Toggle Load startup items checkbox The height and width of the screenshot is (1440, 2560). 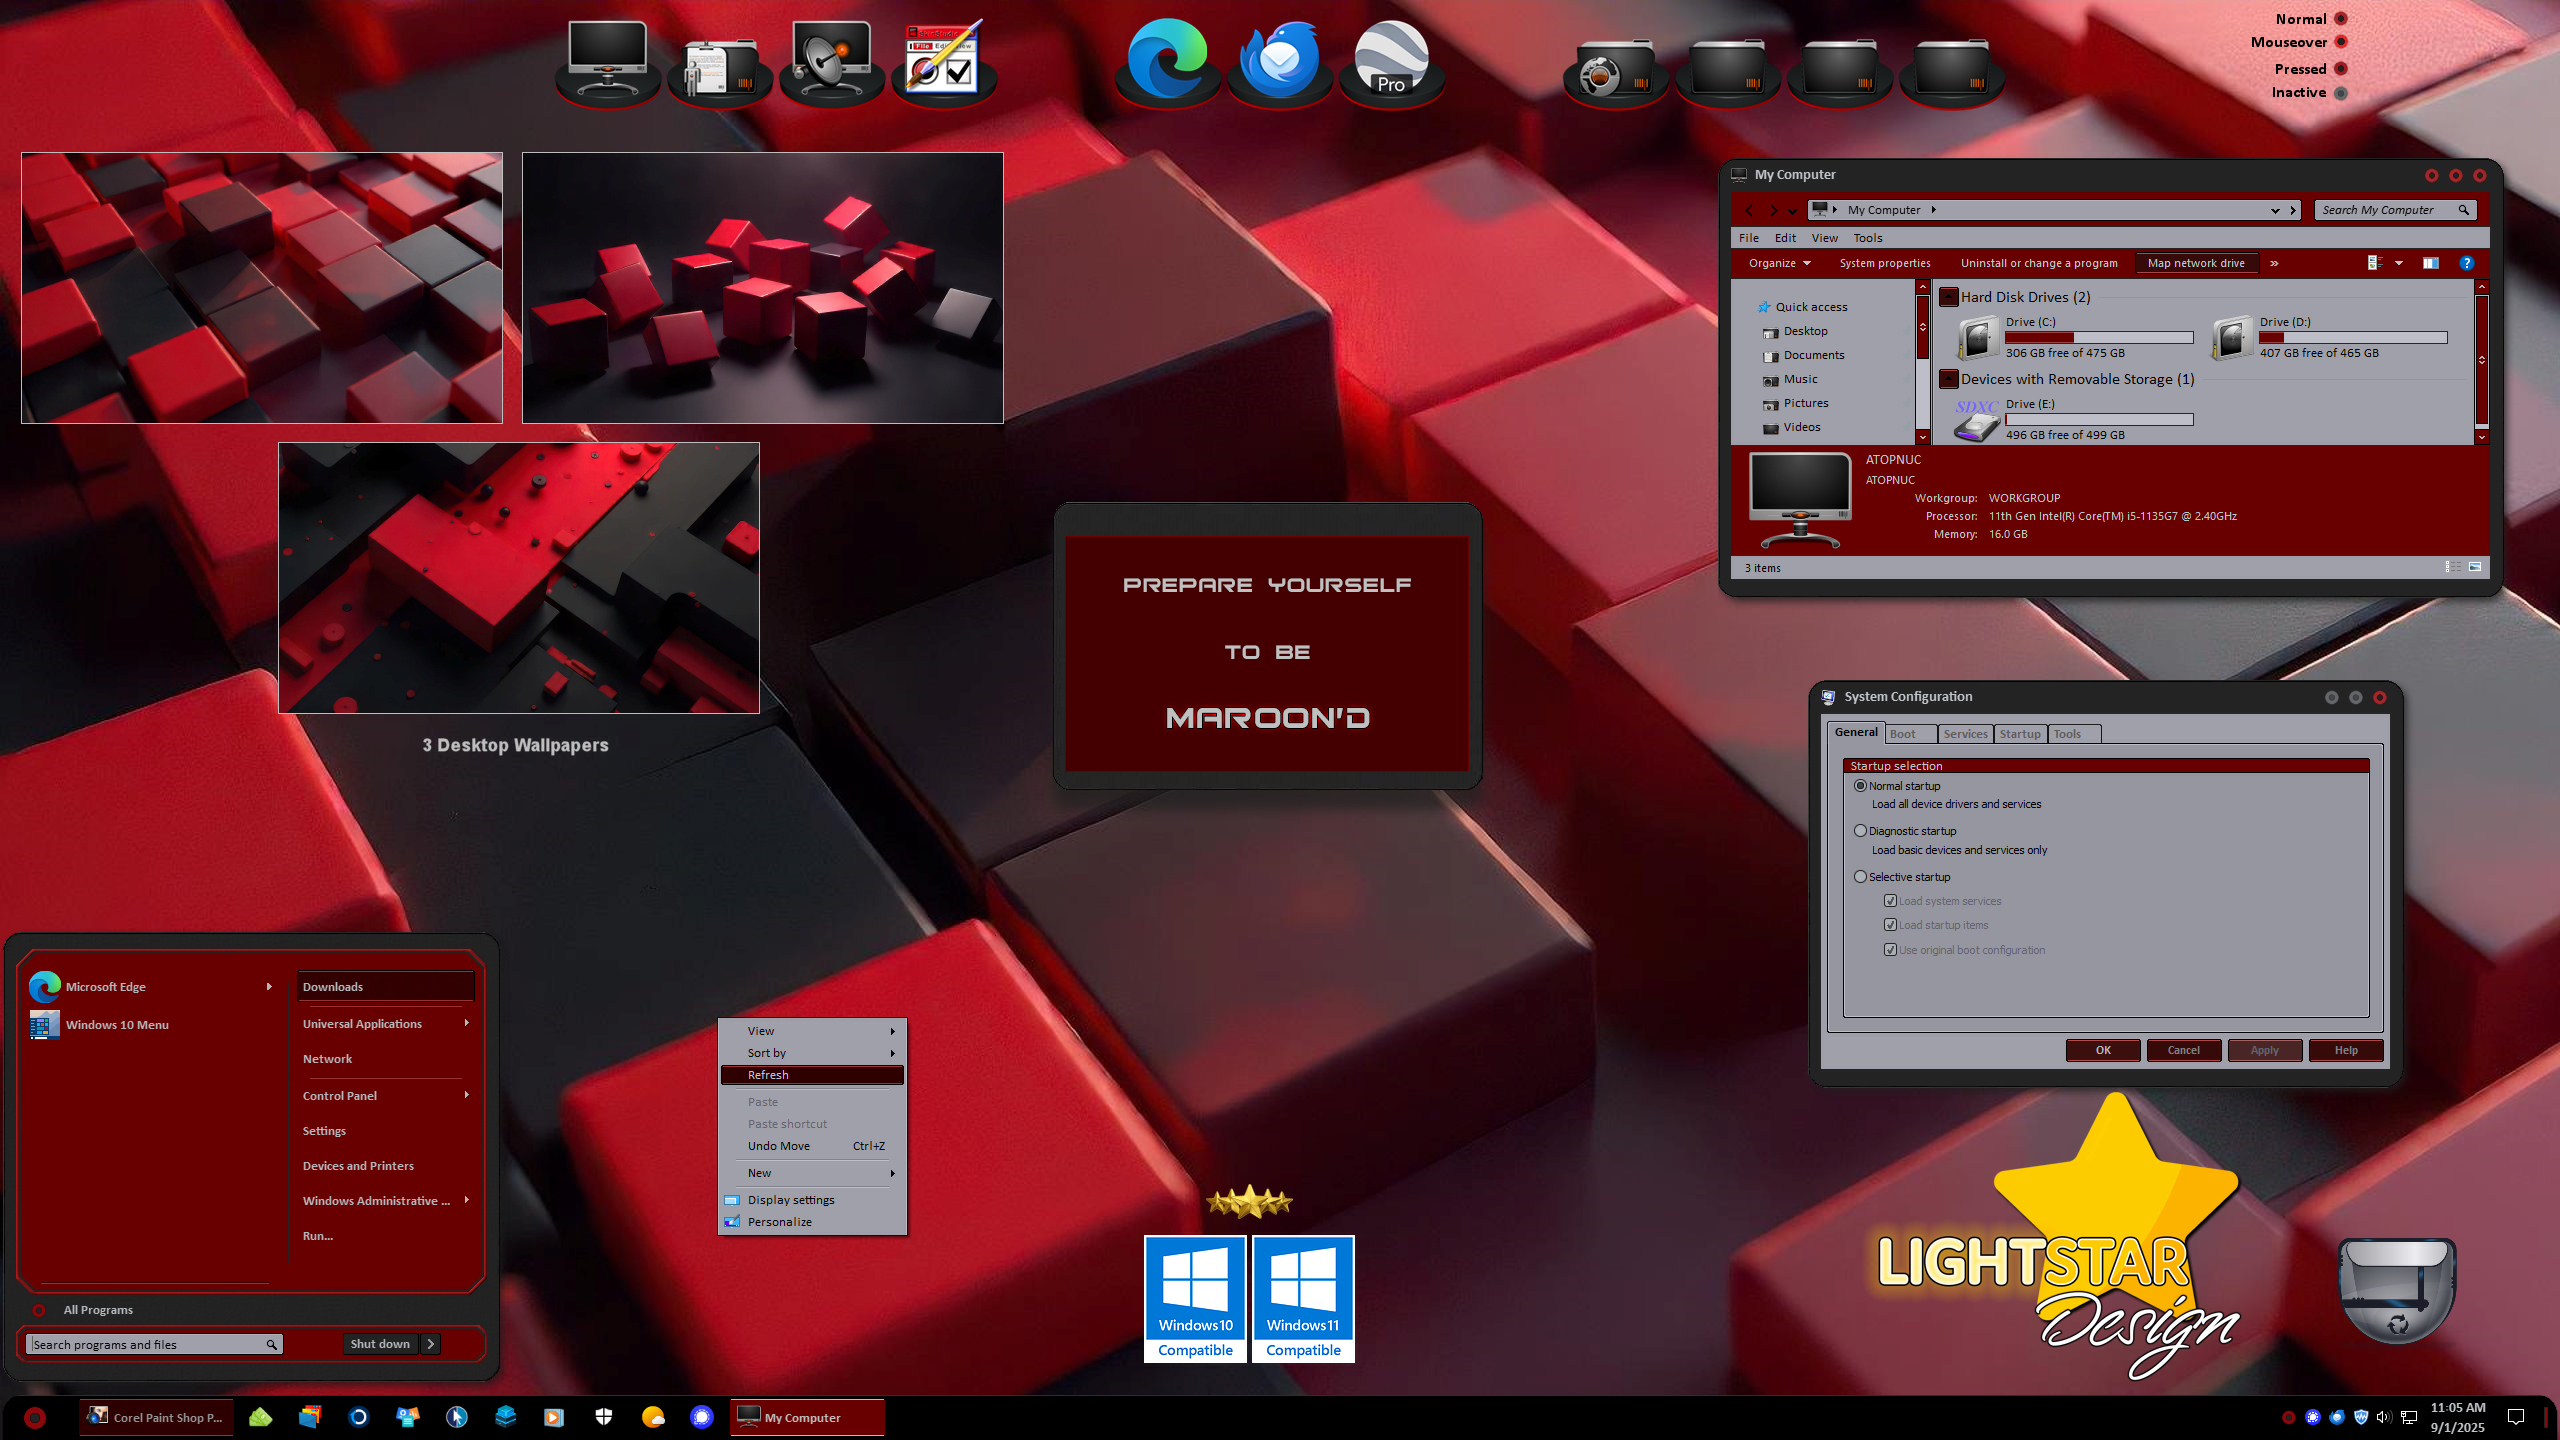1890,925
